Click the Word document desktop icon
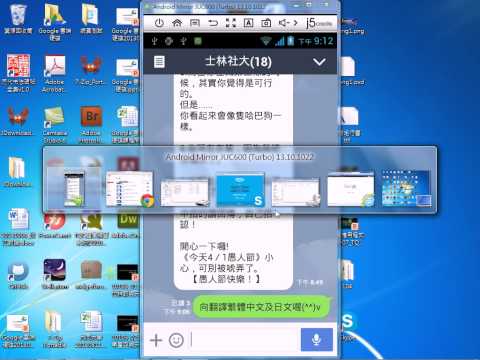This screenshot has height=360, width=480. [18, 227]
